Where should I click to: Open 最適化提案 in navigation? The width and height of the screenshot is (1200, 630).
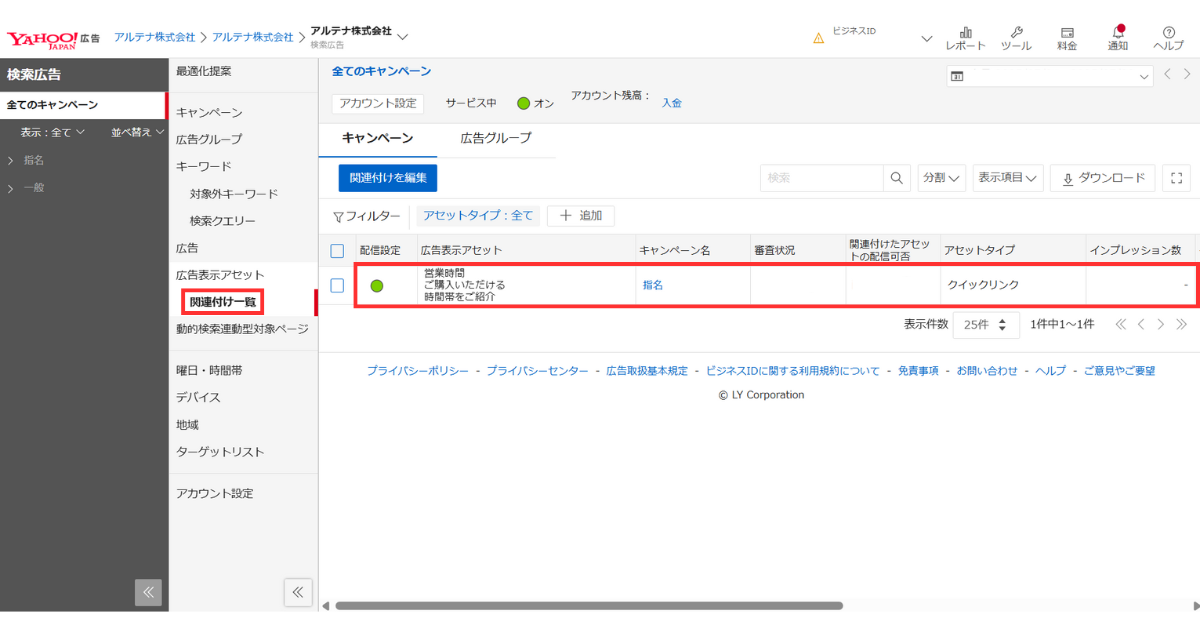[x=204, y=71]
